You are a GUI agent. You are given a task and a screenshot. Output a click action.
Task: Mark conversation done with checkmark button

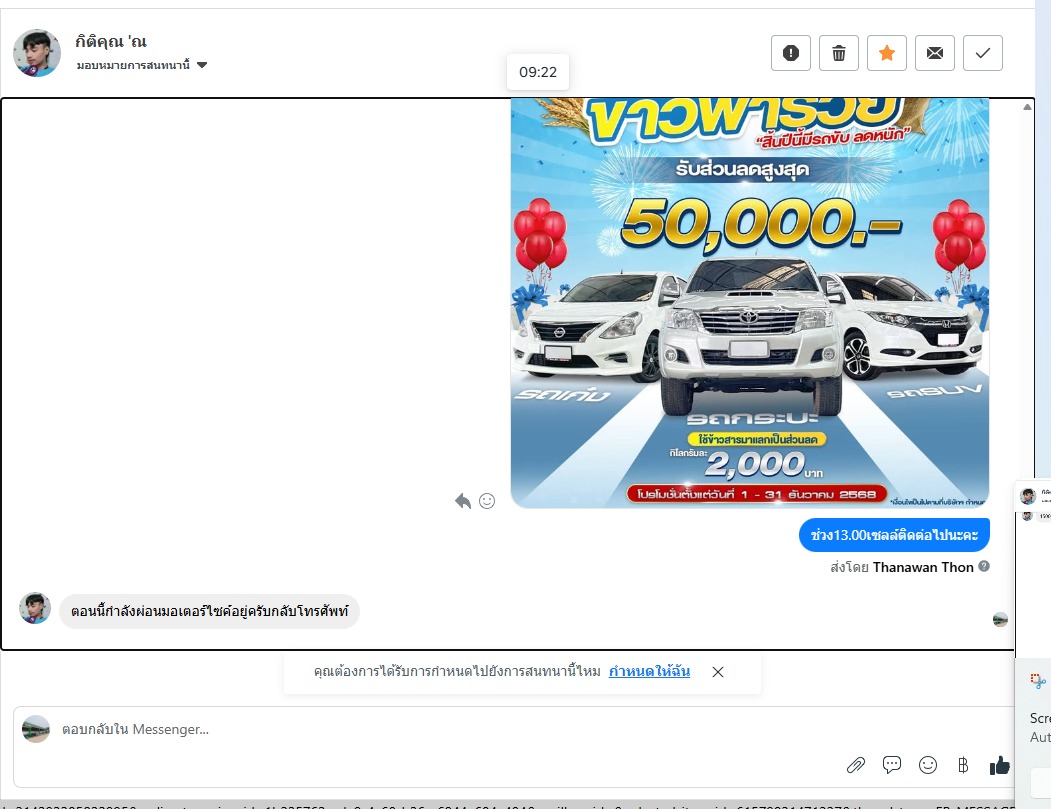[x=983, y=53]
